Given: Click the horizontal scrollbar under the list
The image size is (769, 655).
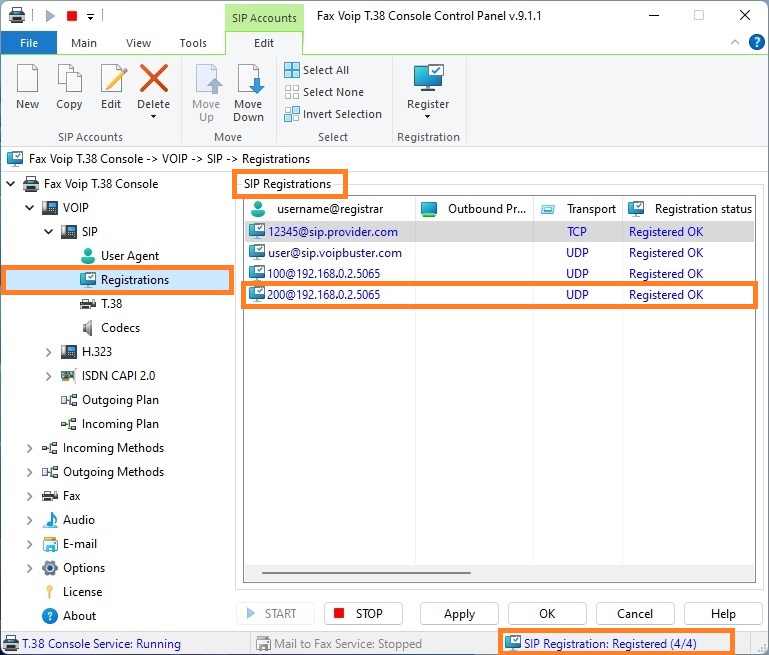Looking at the screenshot, I should 366,573.
